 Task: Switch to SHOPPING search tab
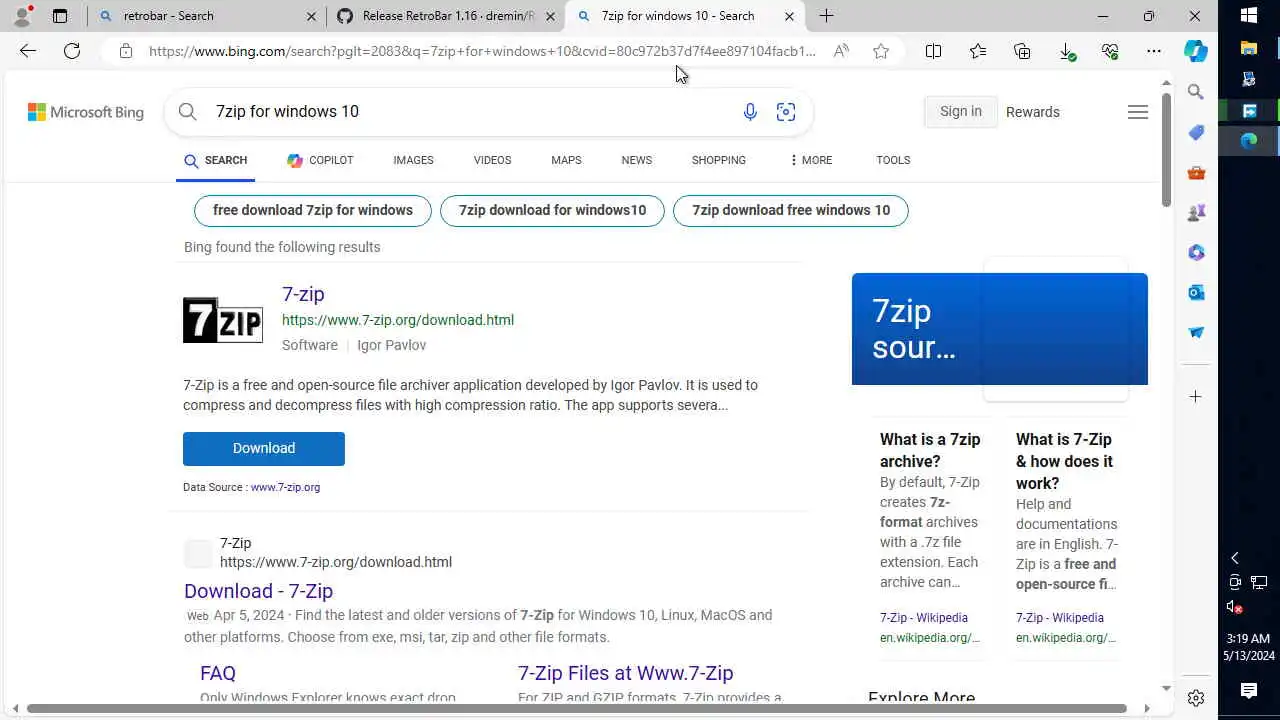719,160
